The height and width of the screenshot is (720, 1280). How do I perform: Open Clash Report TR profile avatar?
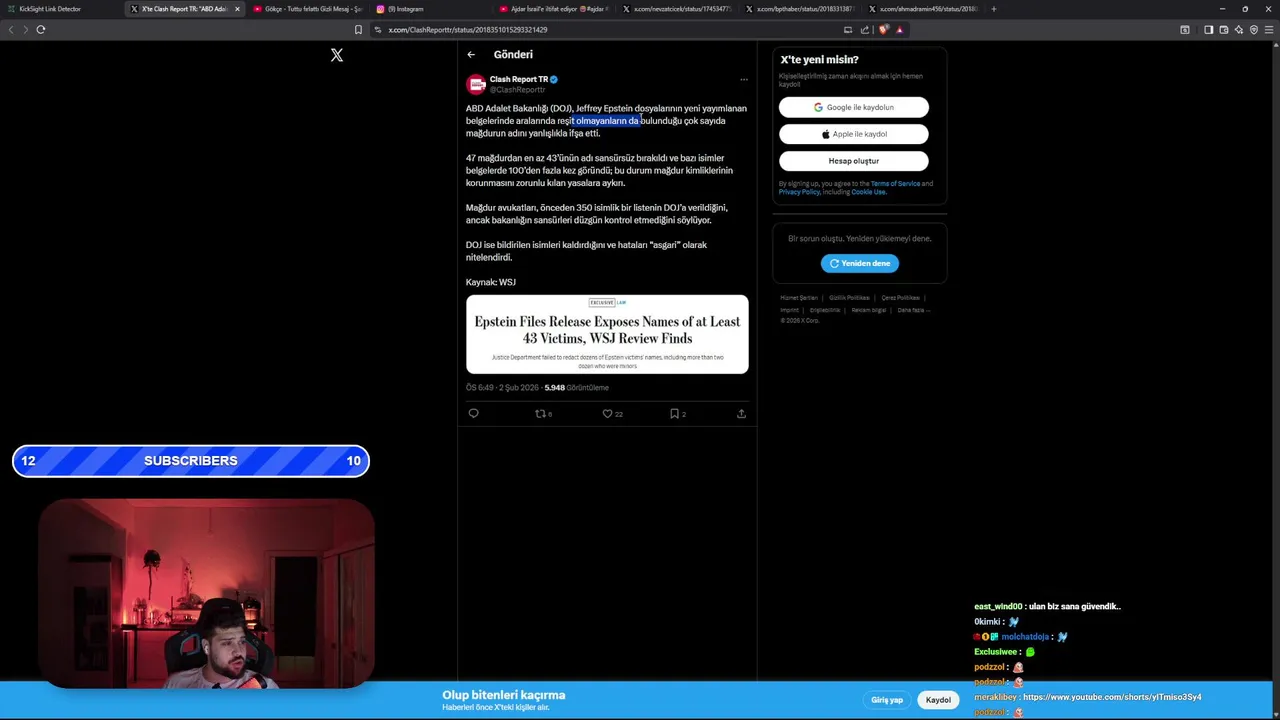pyautogui.click(x=476, y=84)
